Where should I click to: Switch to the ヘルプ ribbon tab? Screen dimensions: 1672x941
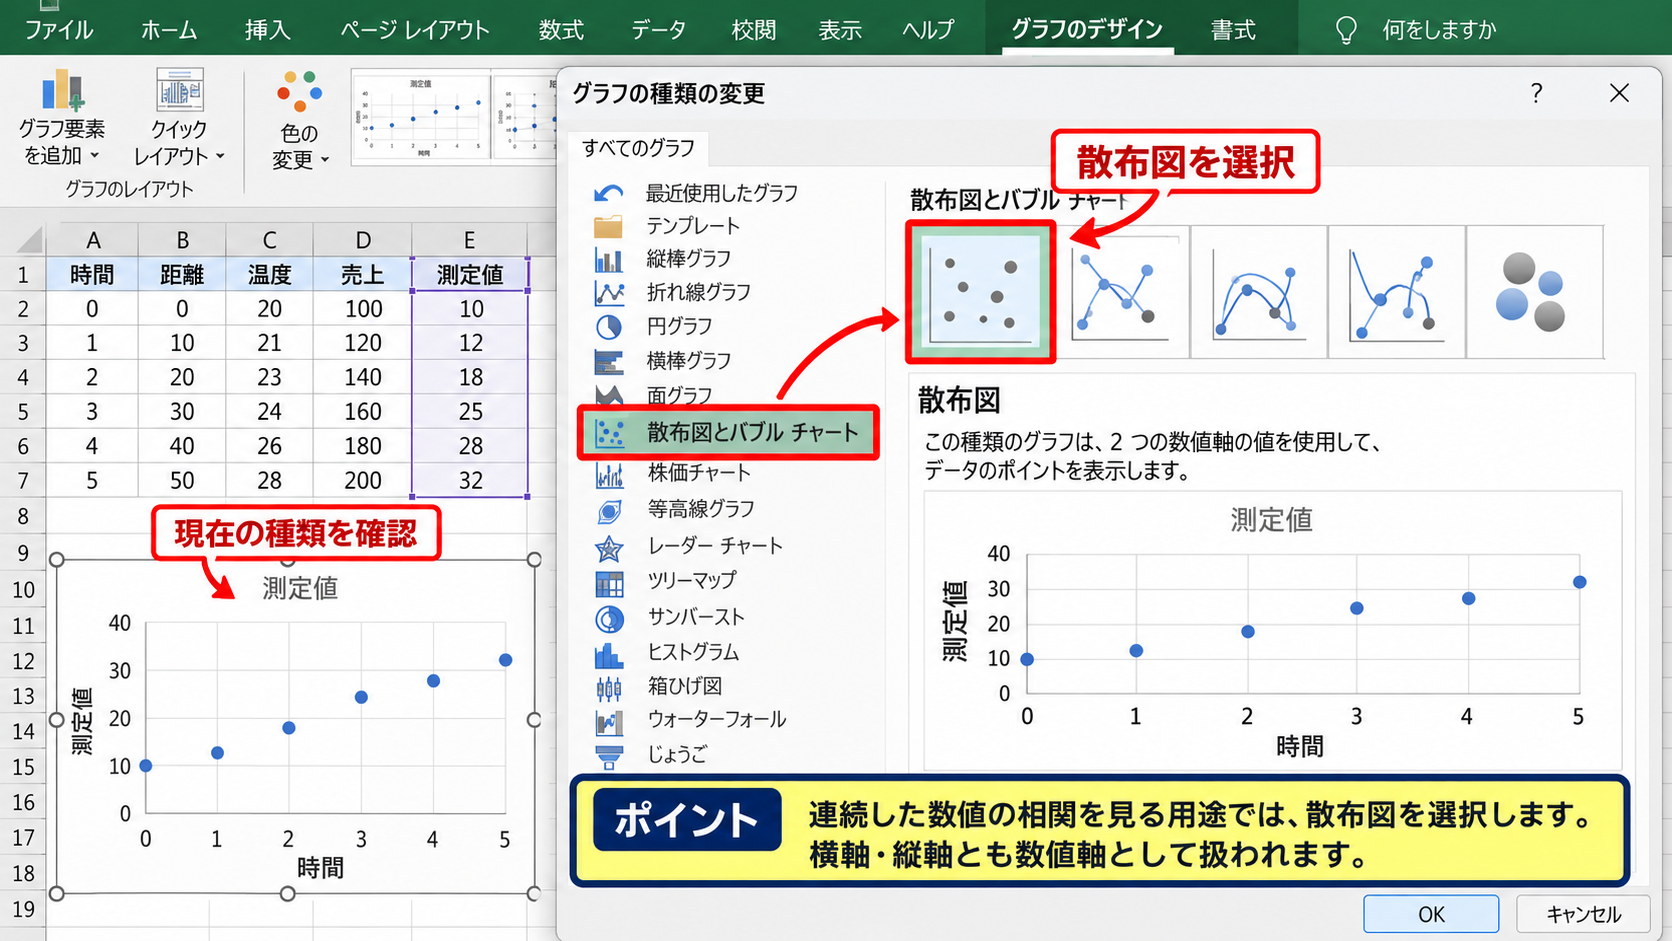(928, 30)
